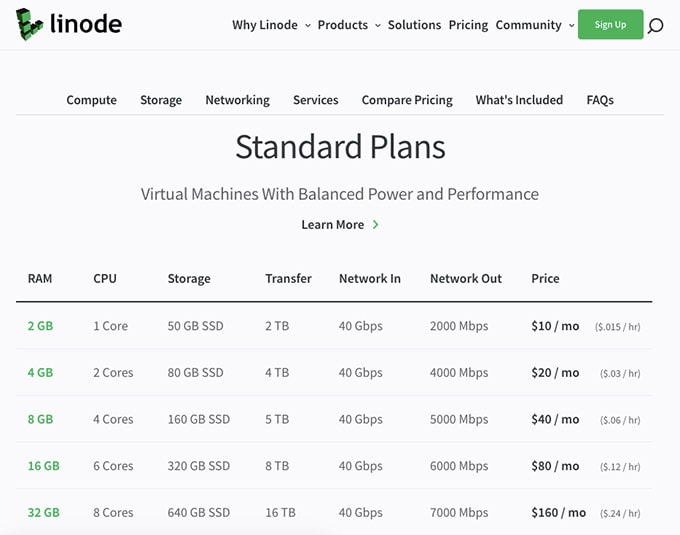This screenshot has height=535, width=680.
Task: Click the ($.03 / hr) hourly rate
Action: (x=620, y=374)
